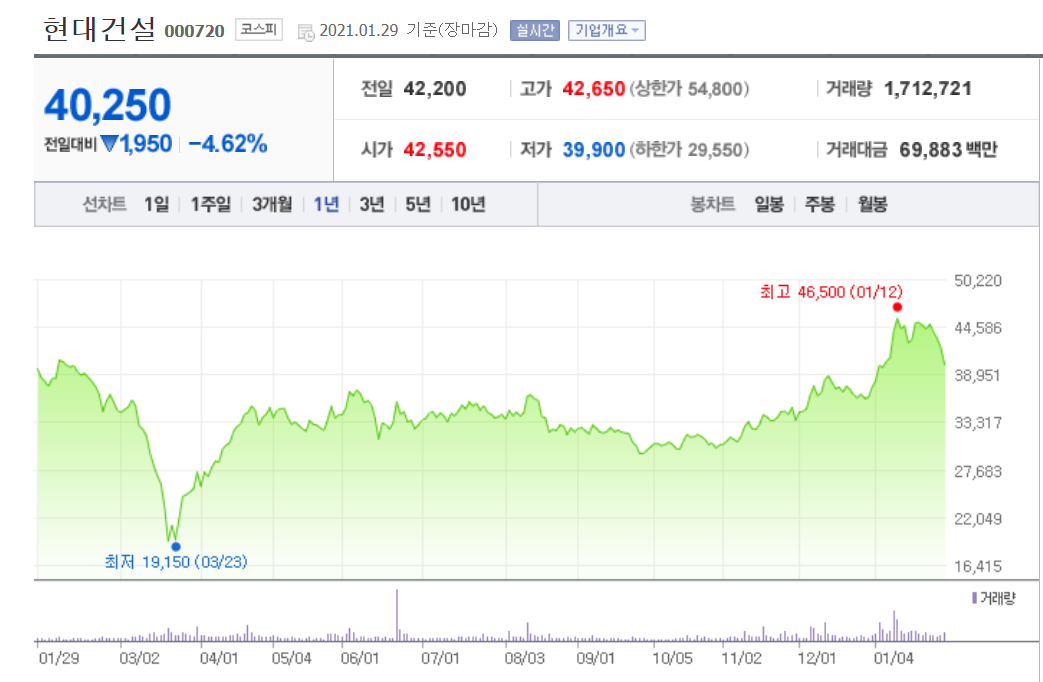Click the 현대건설 stock name heading

coord(99,29)
